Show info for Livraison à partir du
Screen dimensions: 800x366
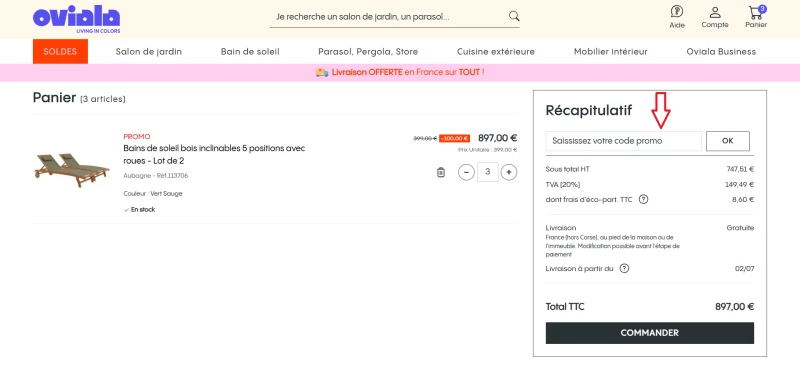(624, 269)
